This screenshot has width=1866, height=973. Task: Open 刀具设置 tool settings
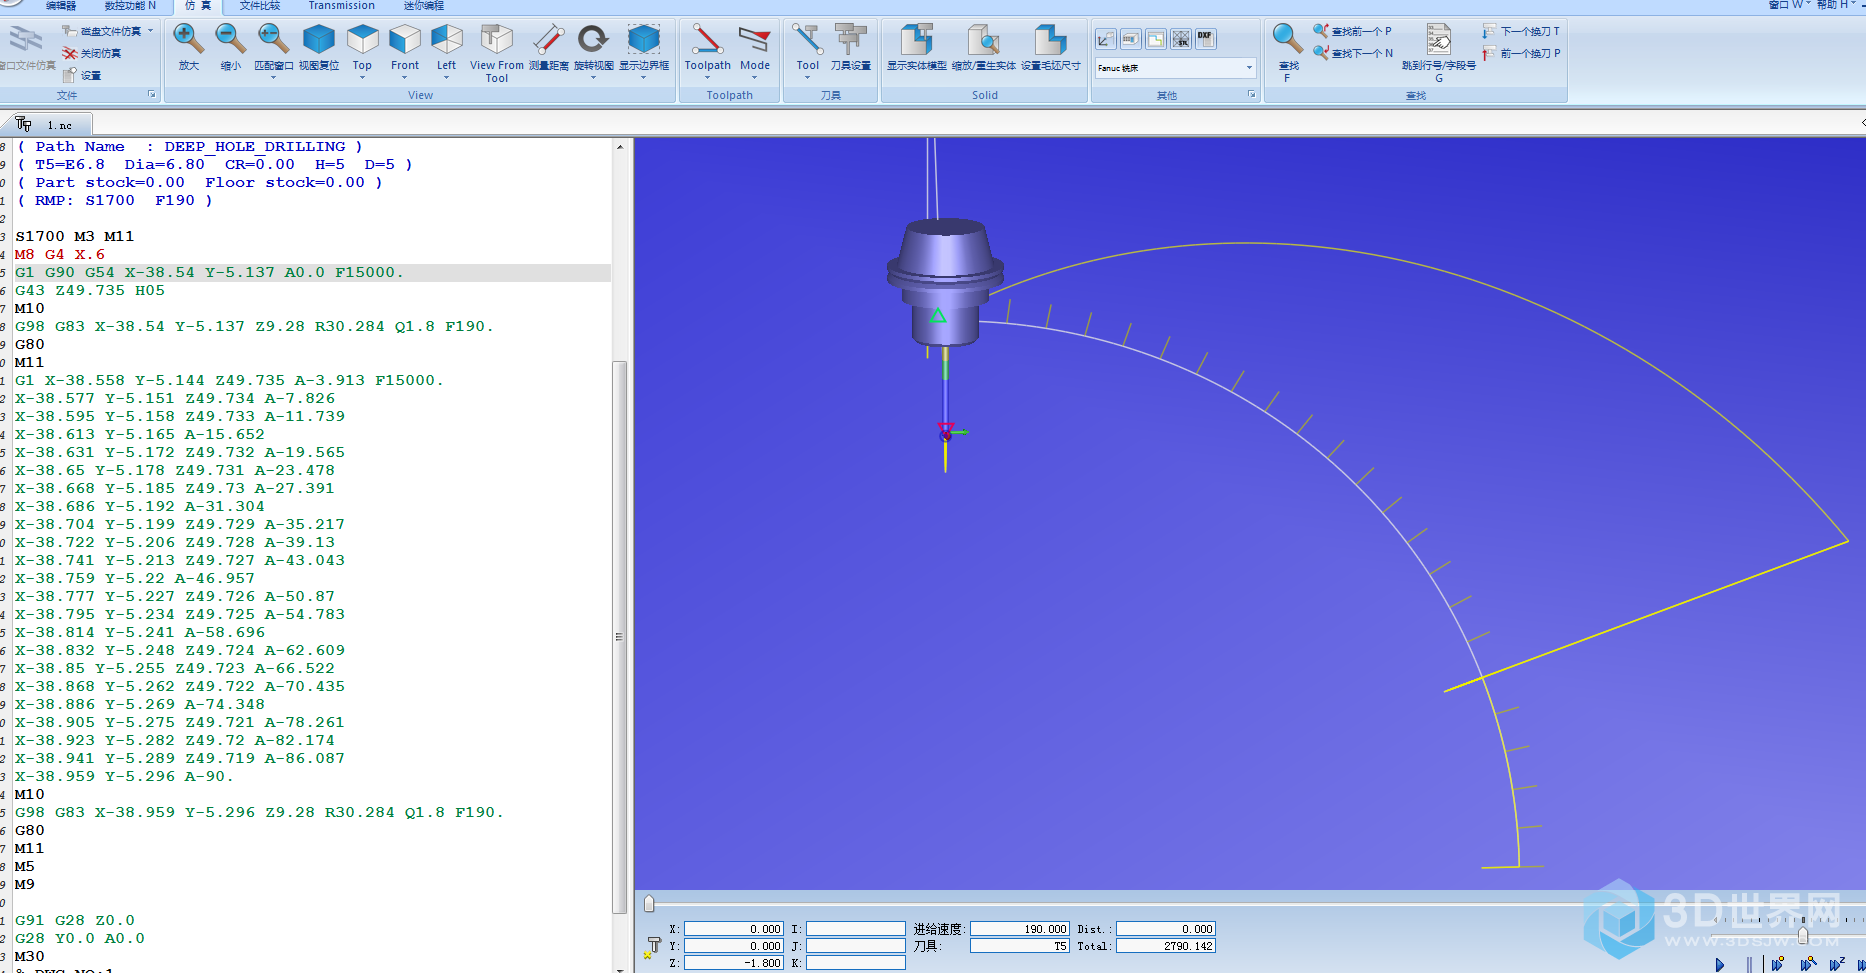pyautogui.click(x=850, y=40)
